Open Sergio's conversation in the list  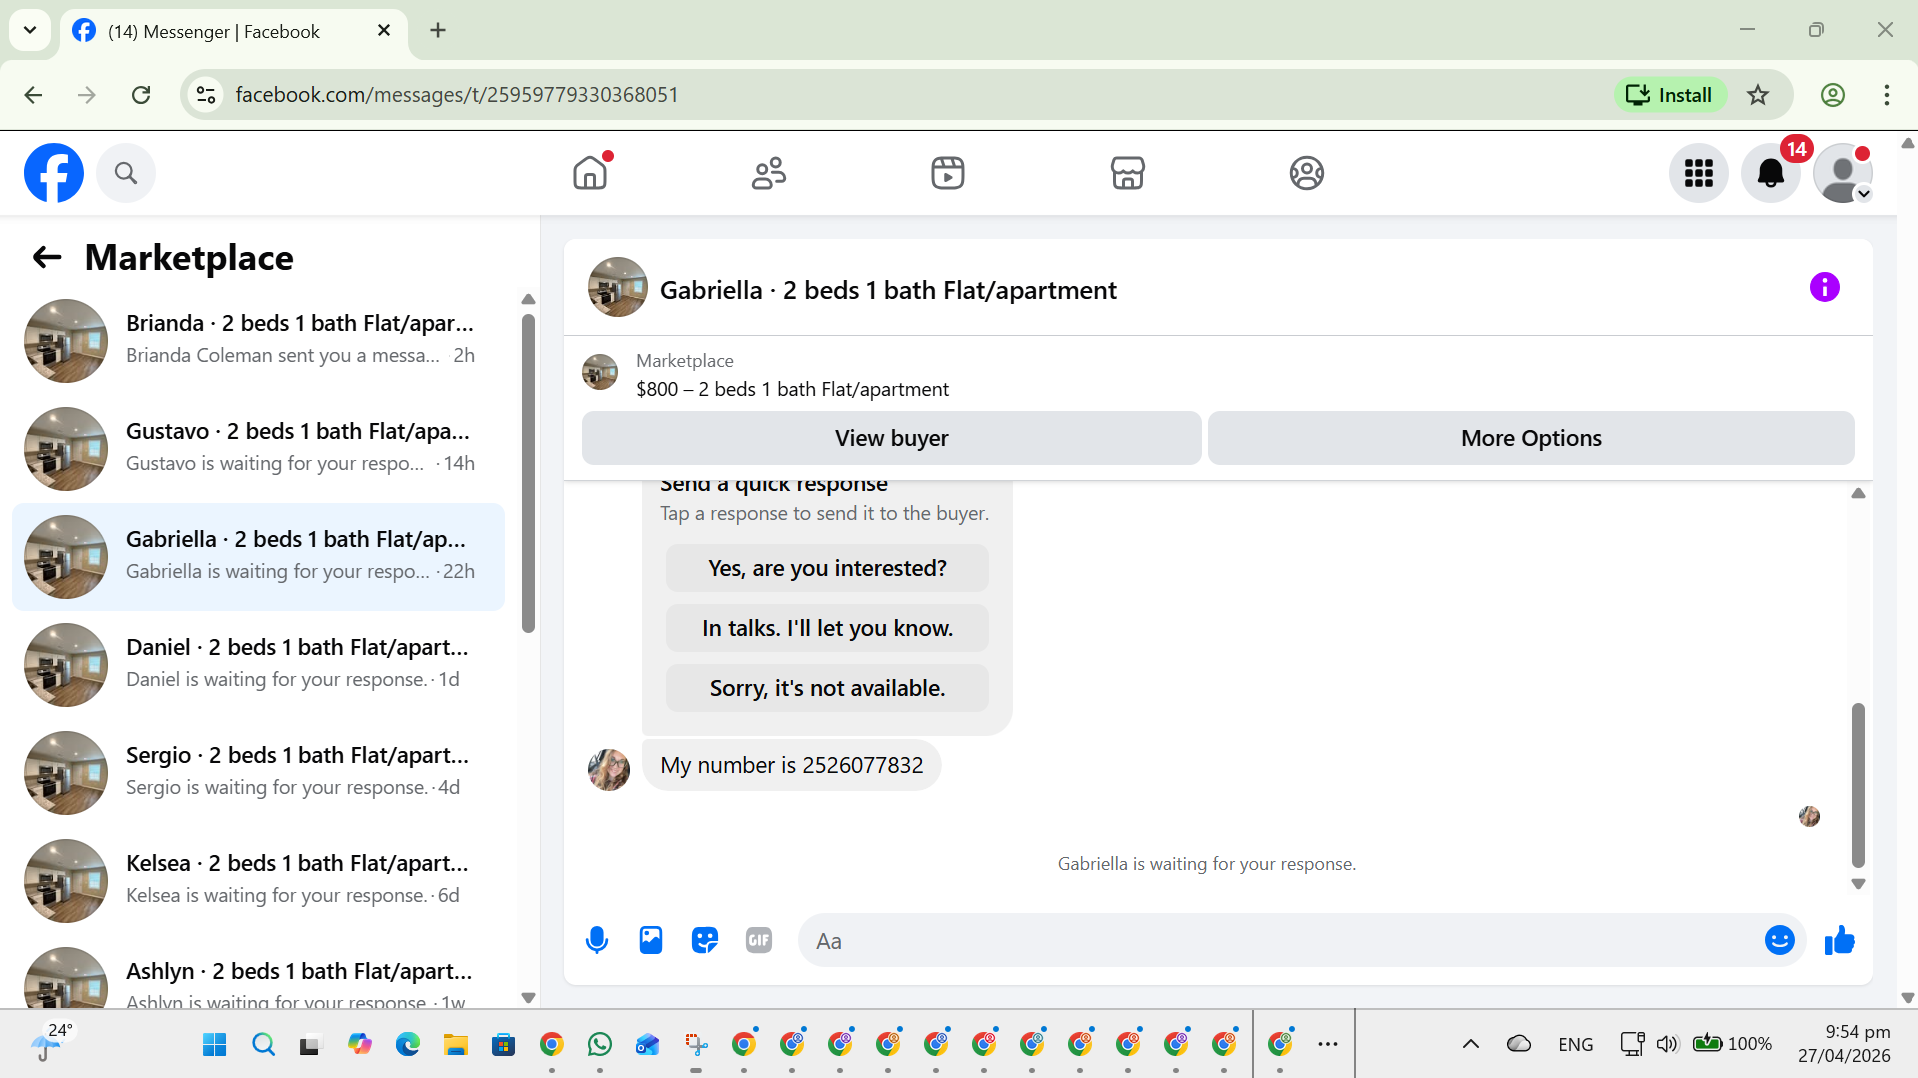pos(258,773)
